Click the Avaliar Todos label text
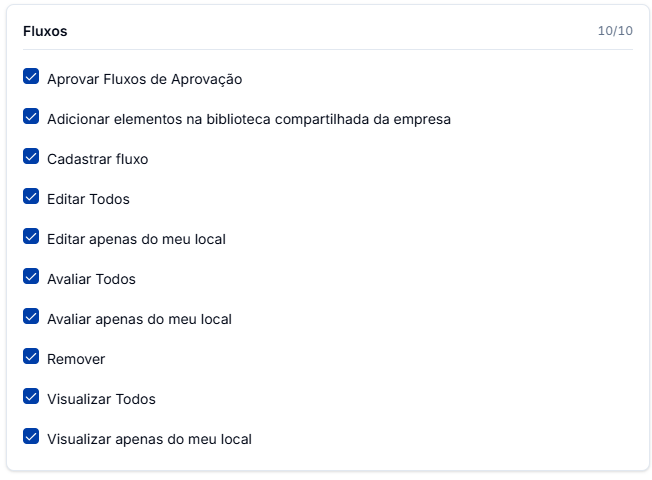The image size is (652, 480). [x=91, y=279]
